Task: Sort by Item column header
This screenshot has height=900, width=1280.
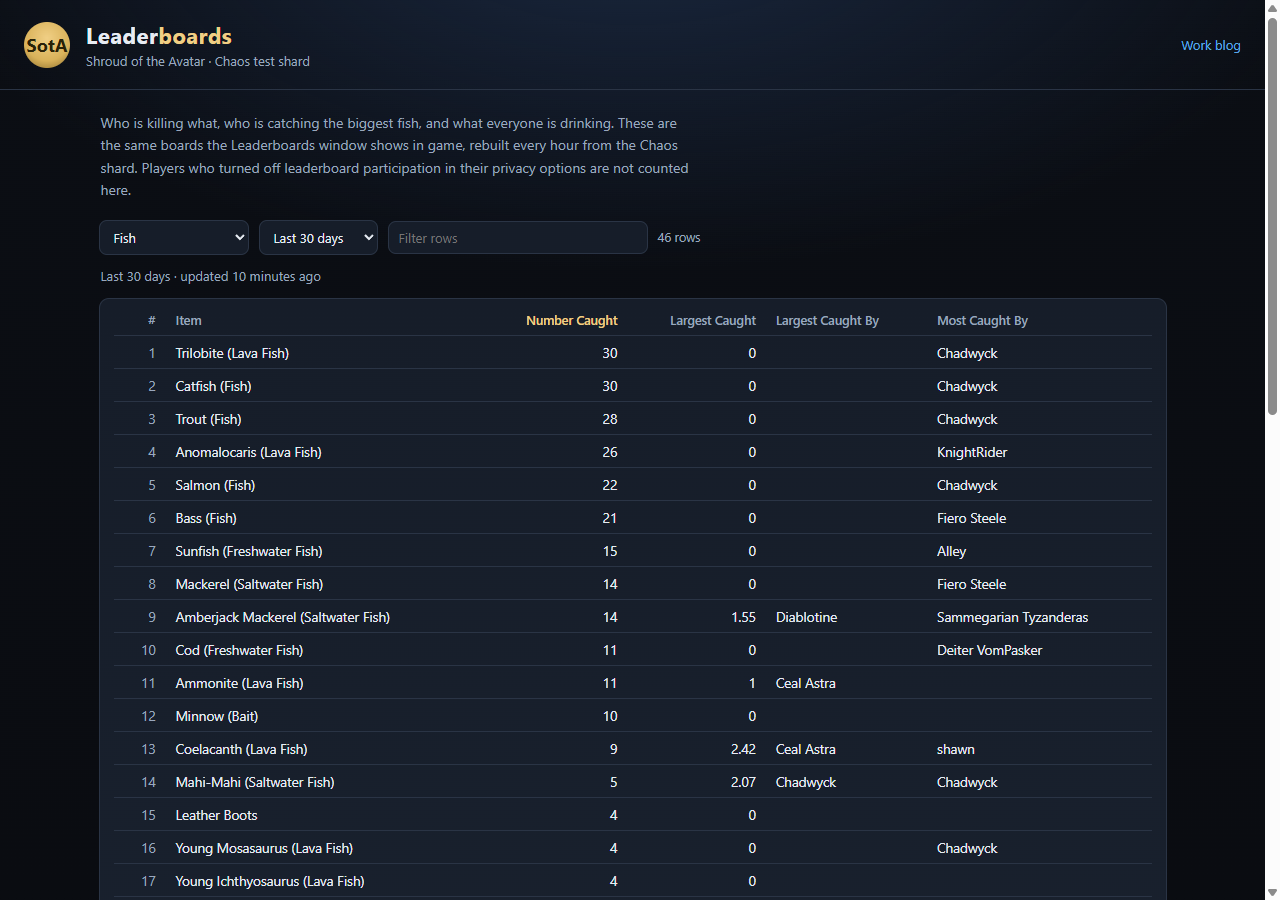Action: (x=188, y=321)
